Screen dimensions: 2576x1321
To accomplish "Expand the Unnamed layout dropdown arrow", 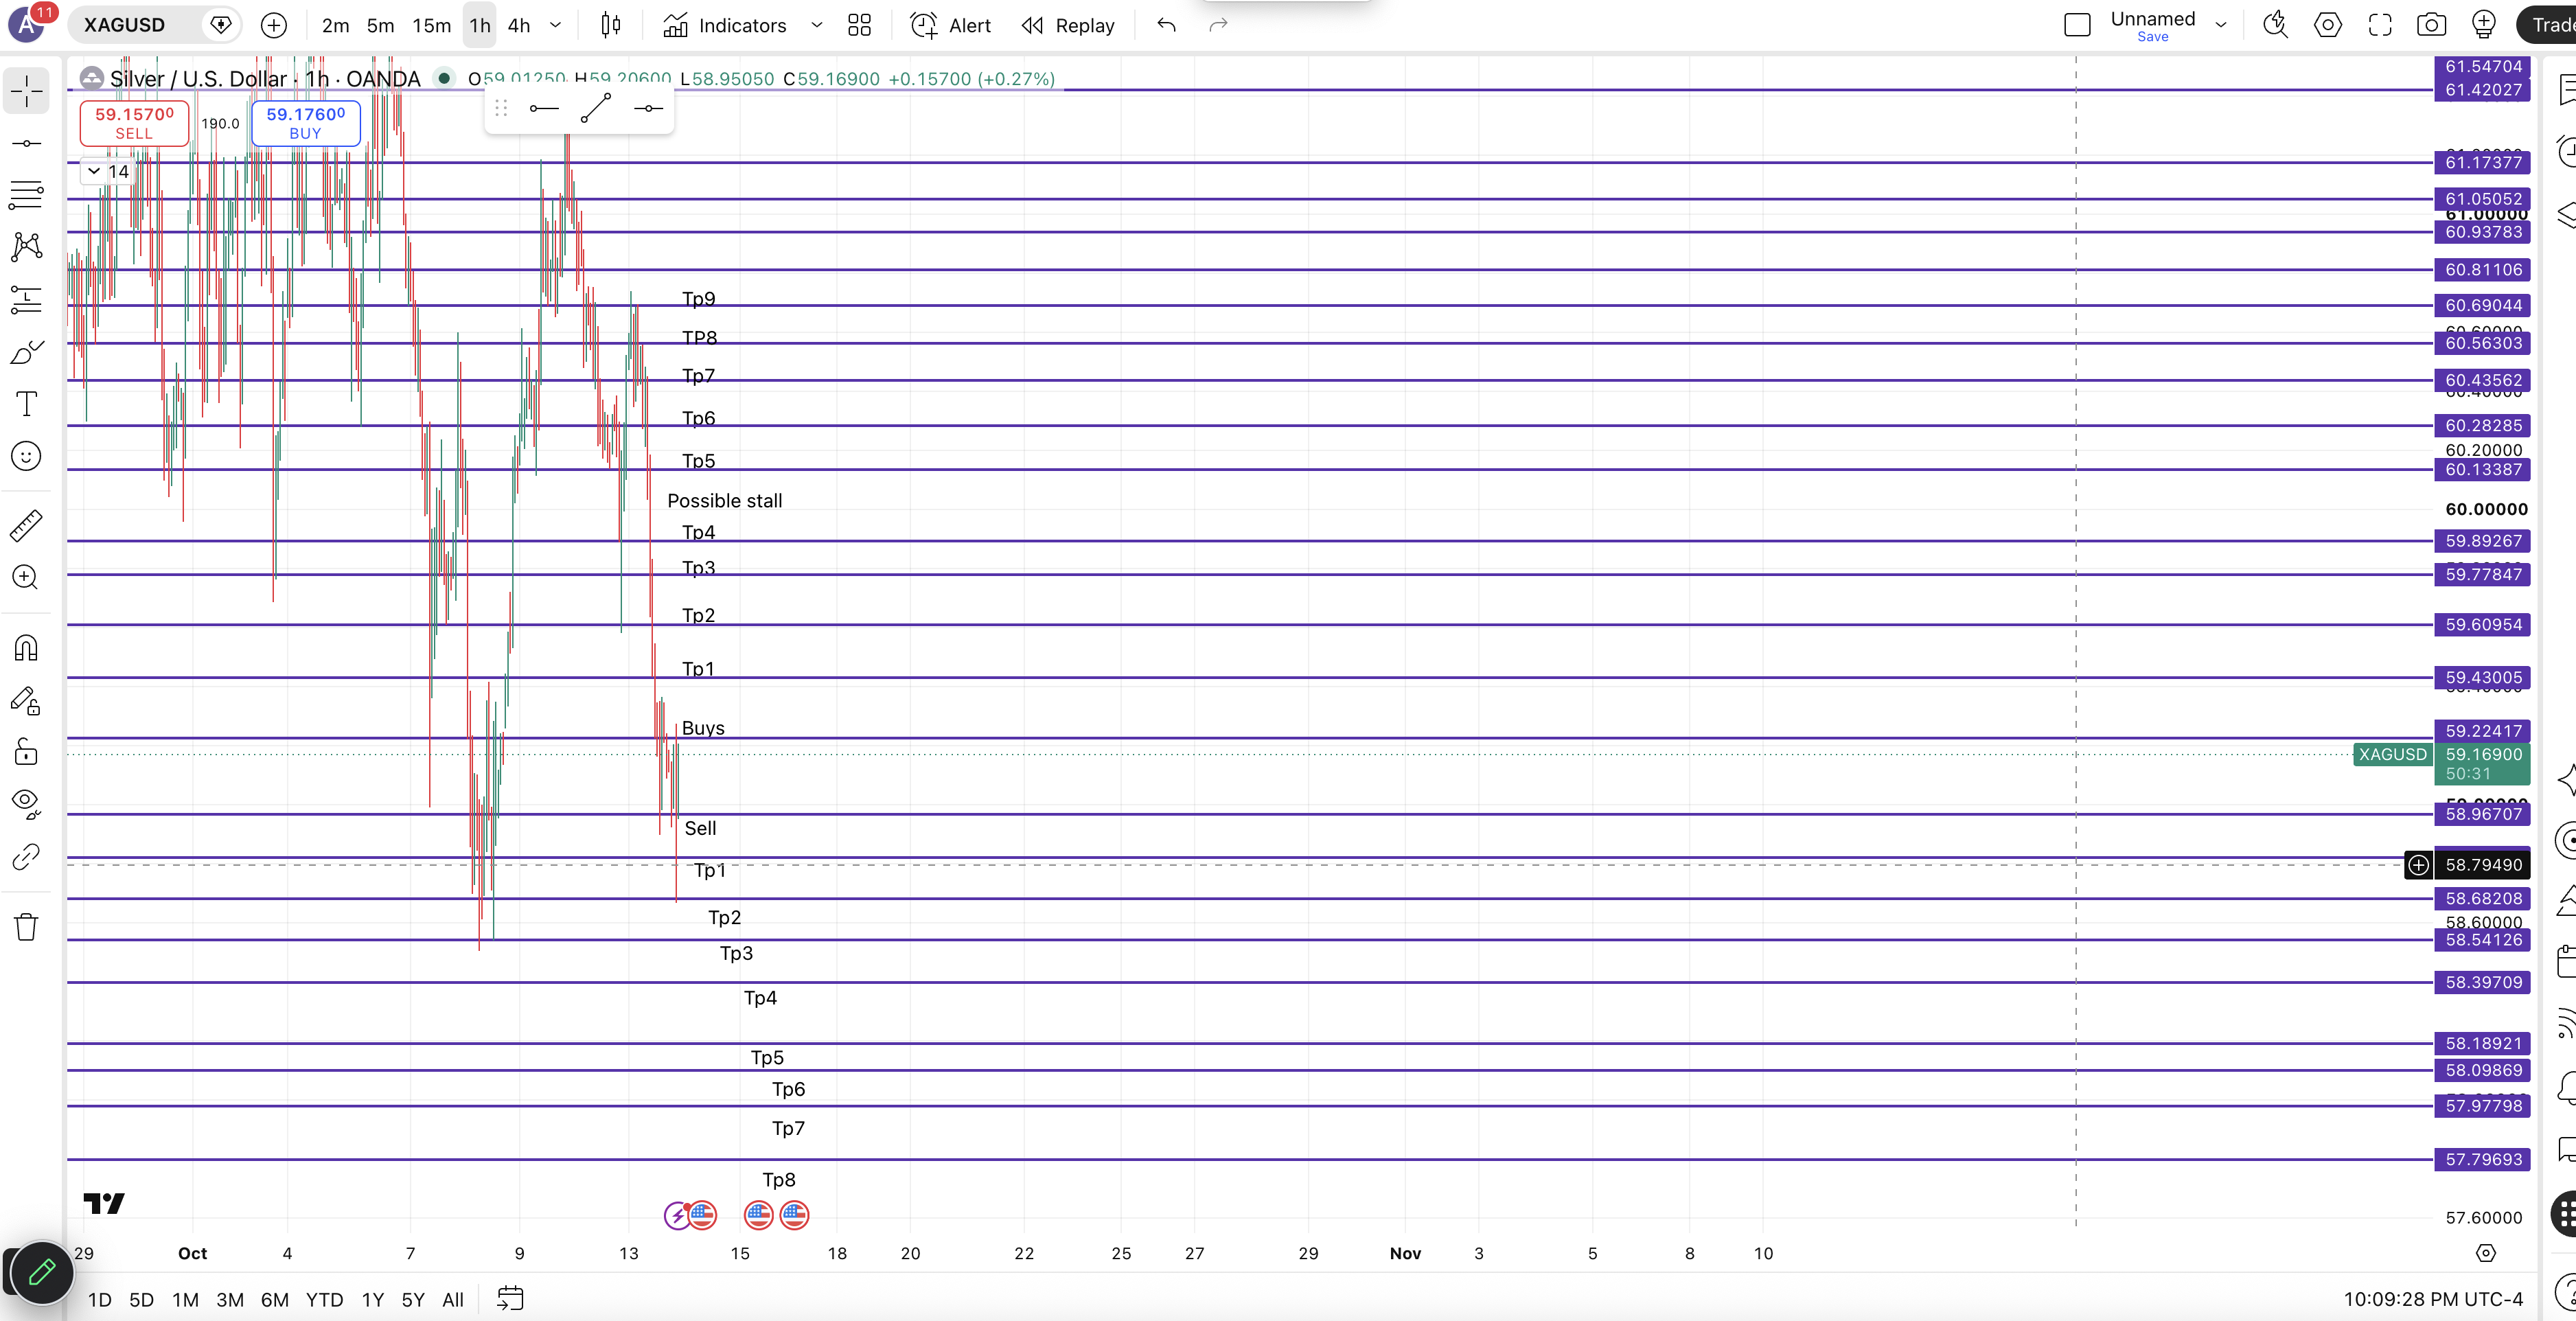I will [2221, 25].
